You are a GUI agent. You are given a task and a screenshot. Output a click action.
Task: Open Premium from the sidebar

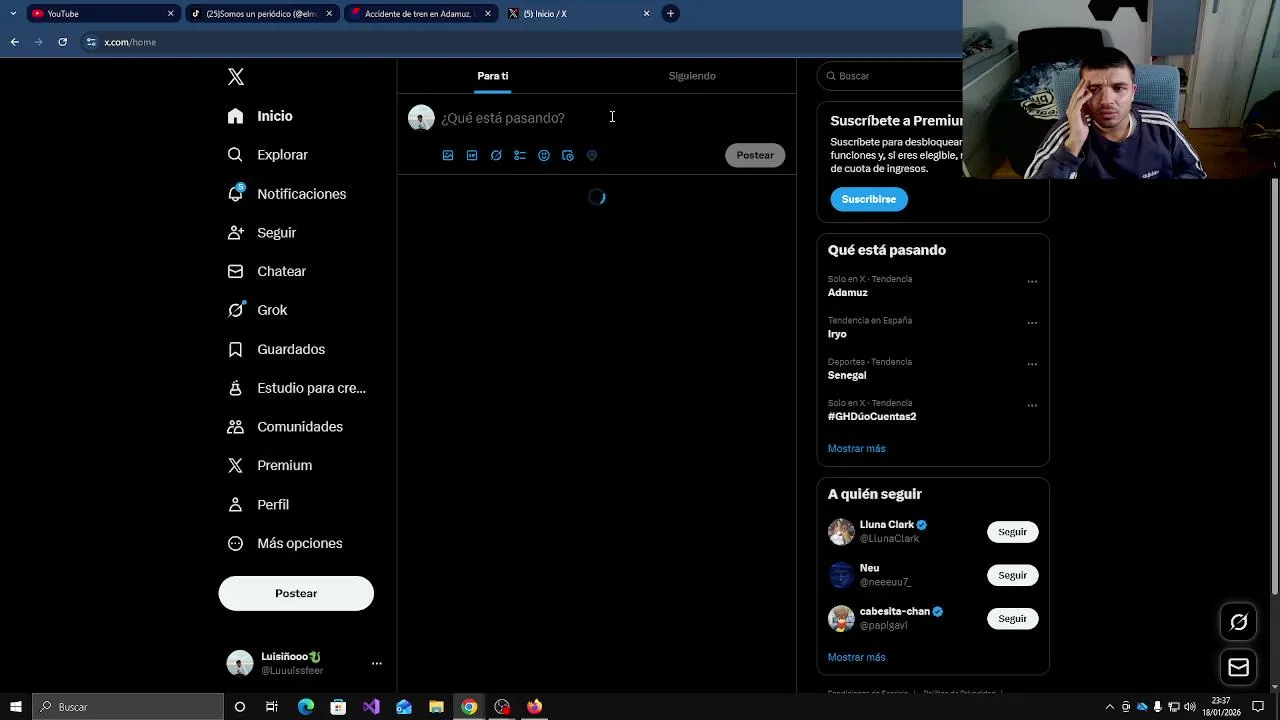pos(270,466)
